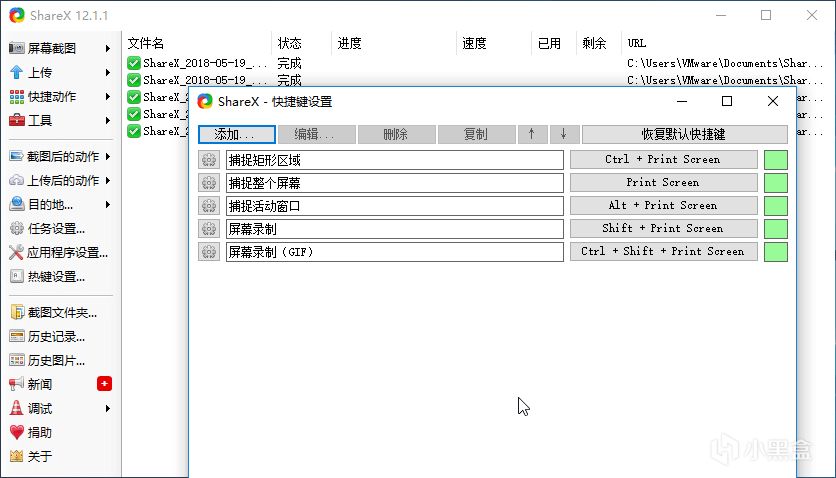
Task: Open 上传后的动作 after-upload tasks menu
Action: click(60, 181)
